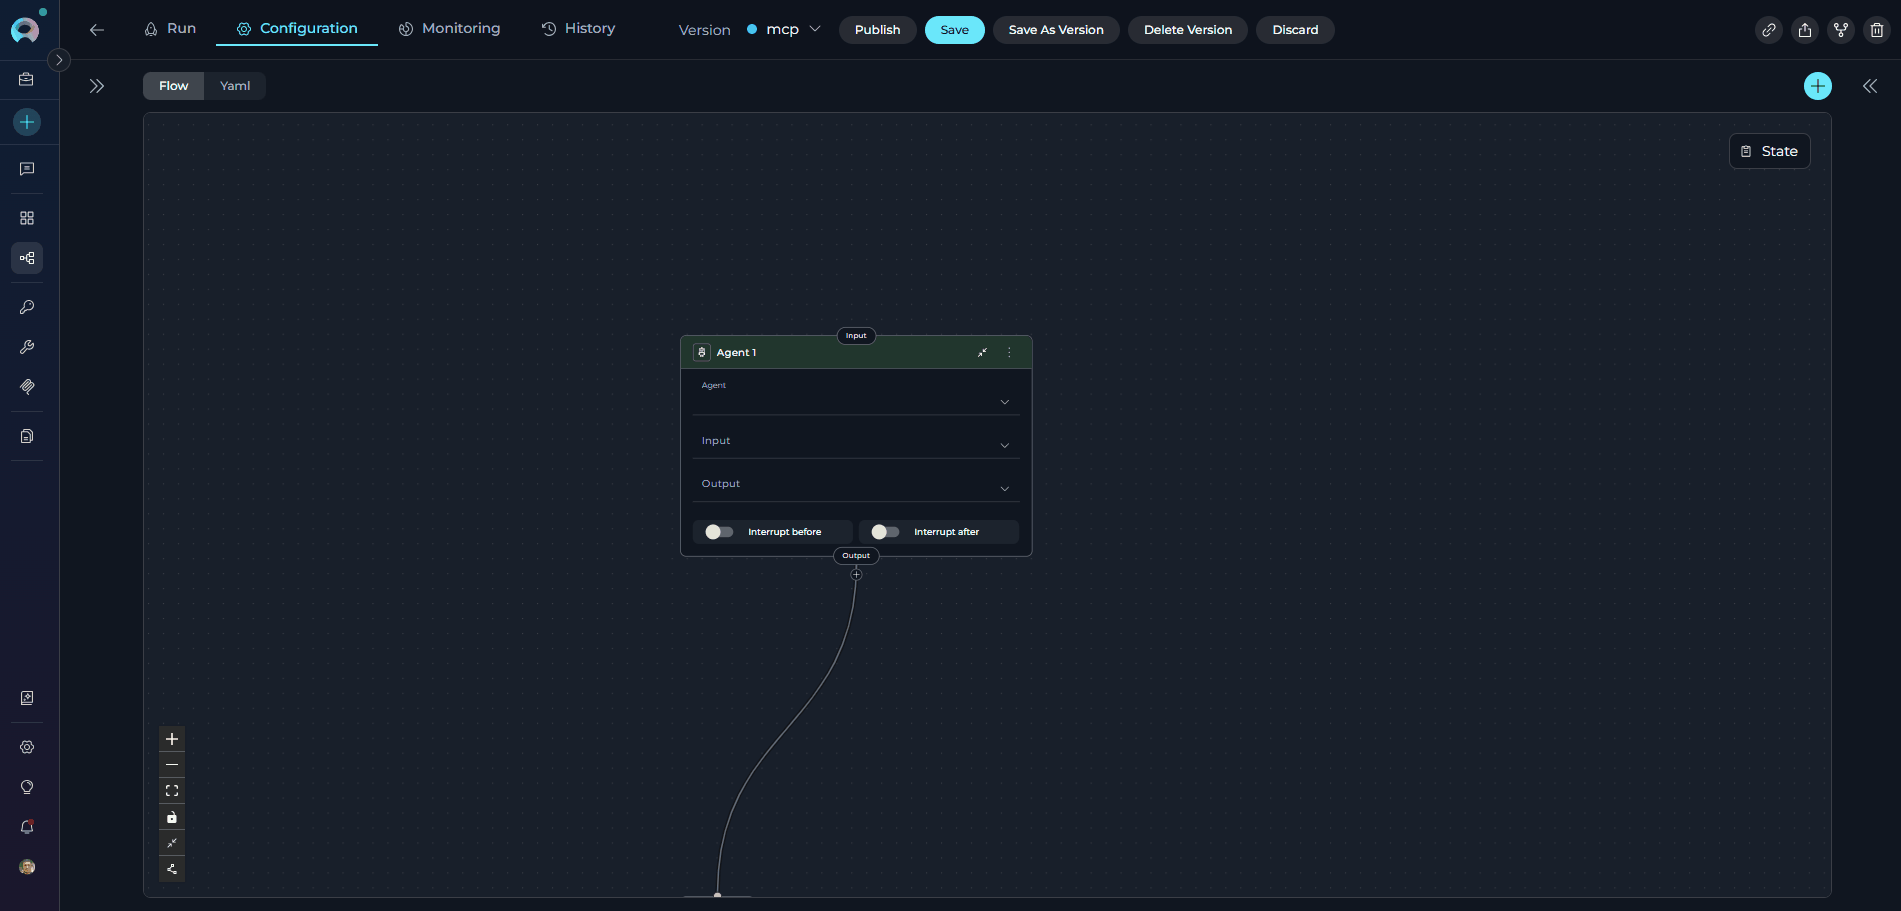Switch to the History tab
The image size is (1901, 911).
pyautogui.click(x=578, y=29)
